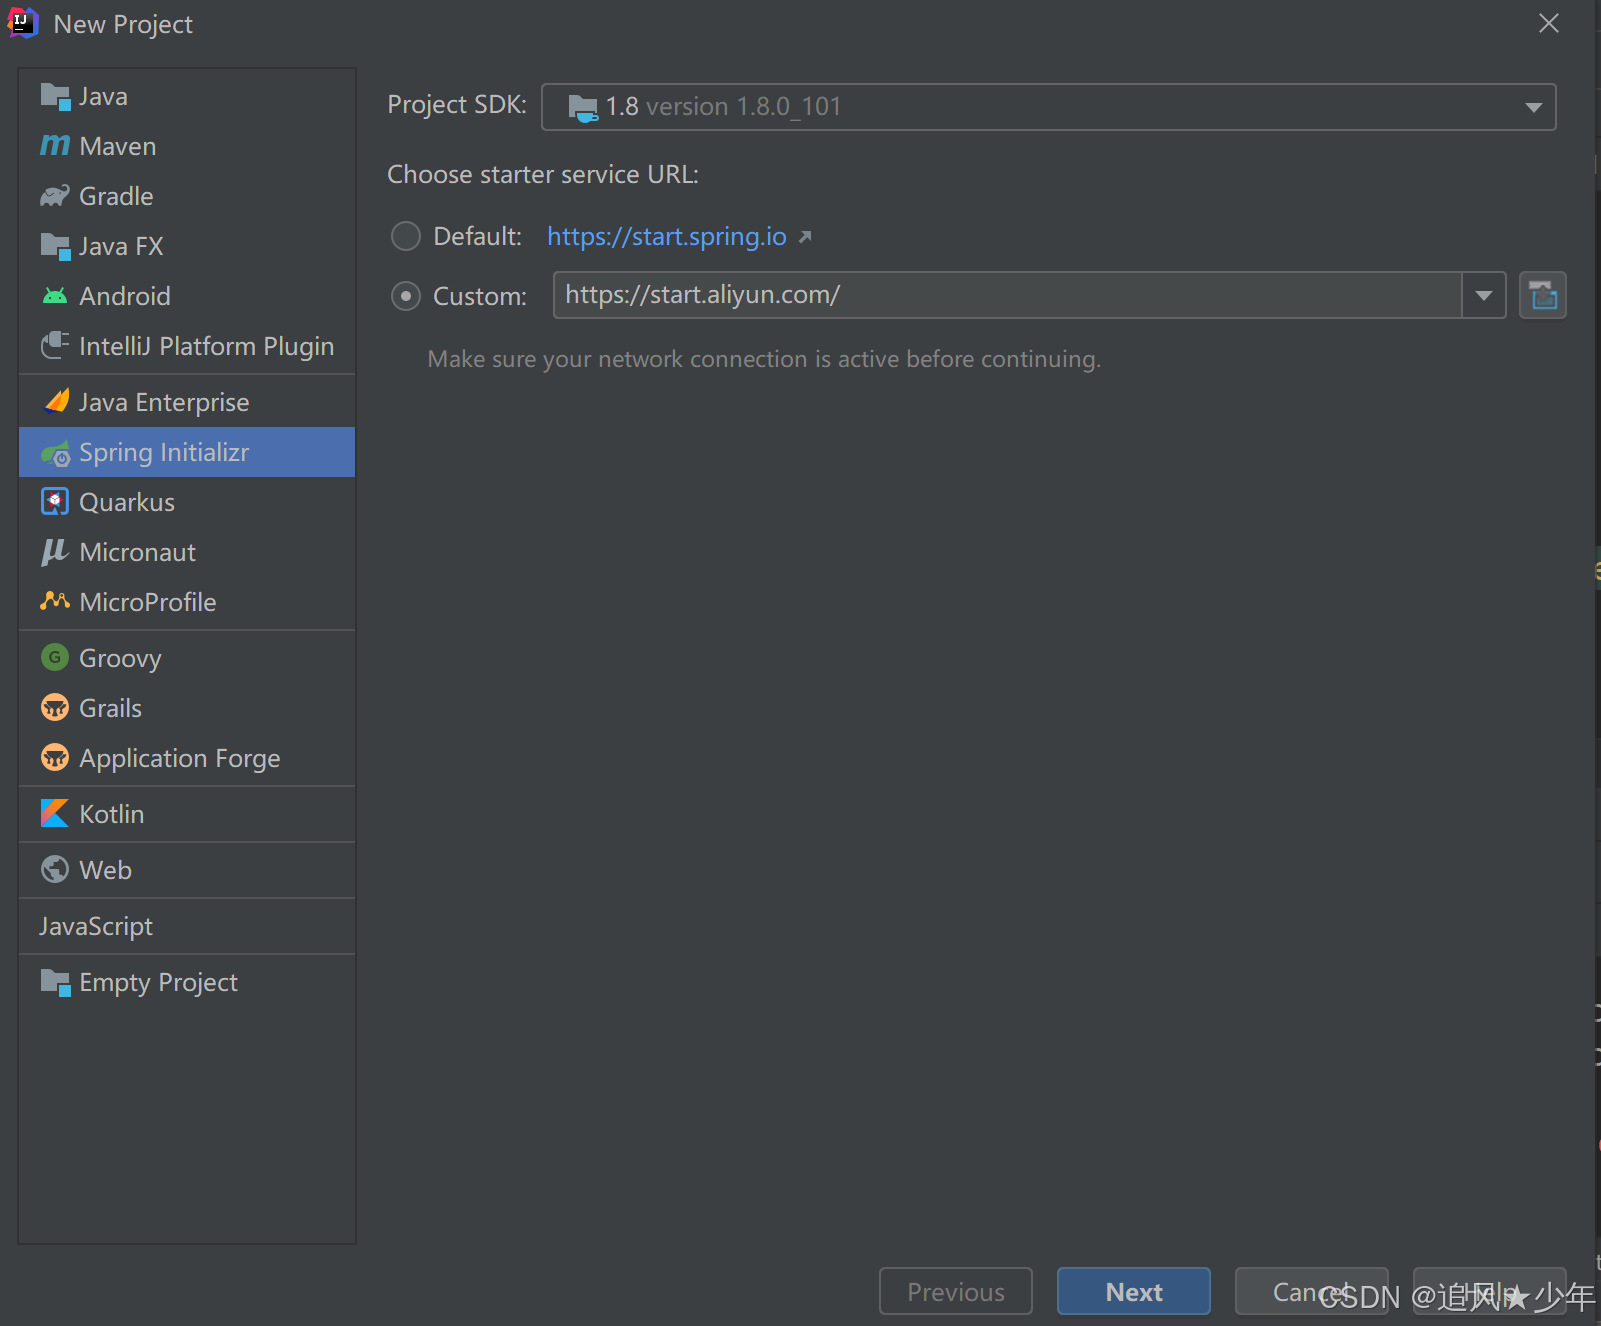Open the custom URL browse icon button

coord(1543,296)
